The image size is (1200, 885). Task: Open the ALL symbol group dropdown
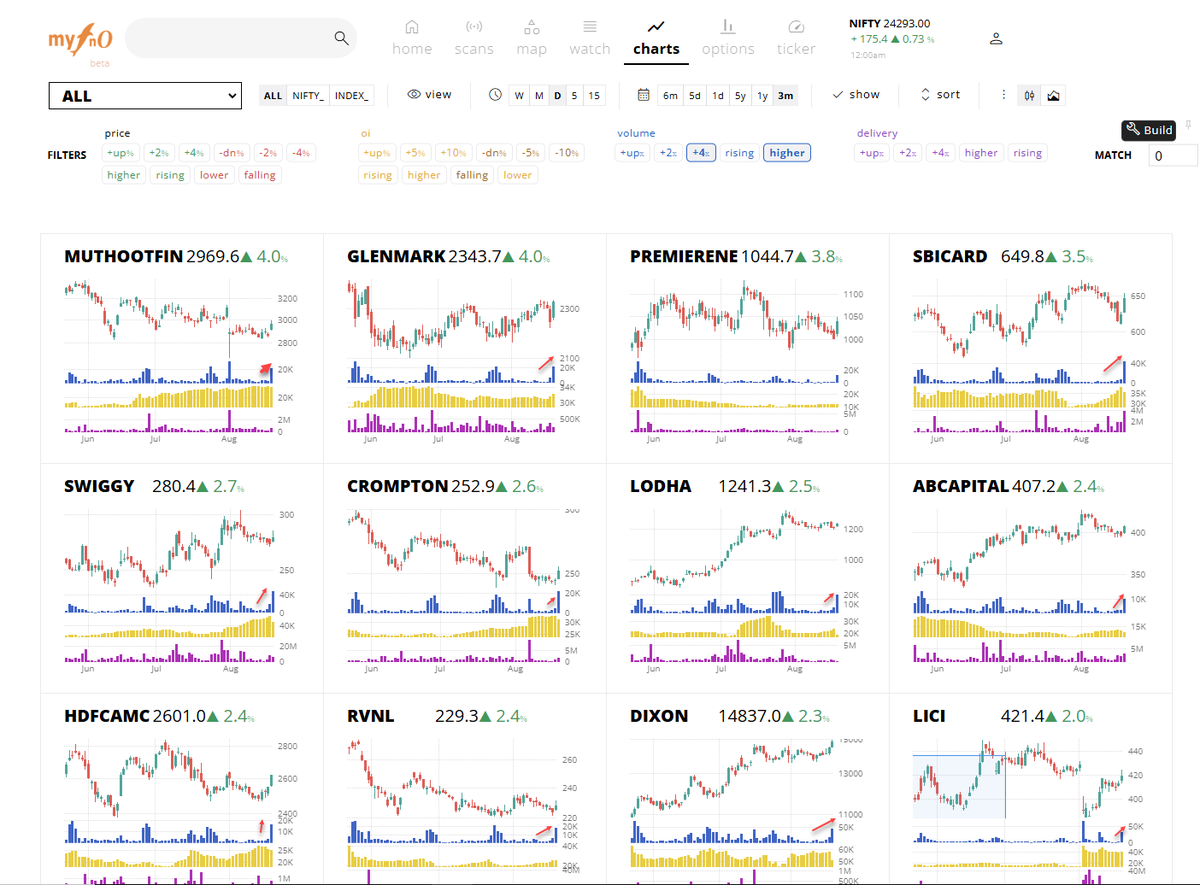[x=145, y=96]
